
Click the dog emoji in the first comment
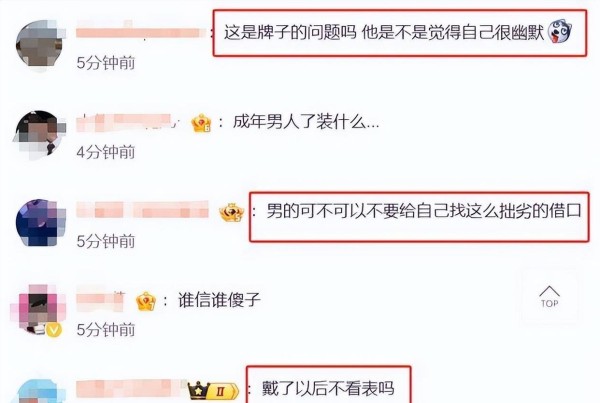(x=559, y=32)
